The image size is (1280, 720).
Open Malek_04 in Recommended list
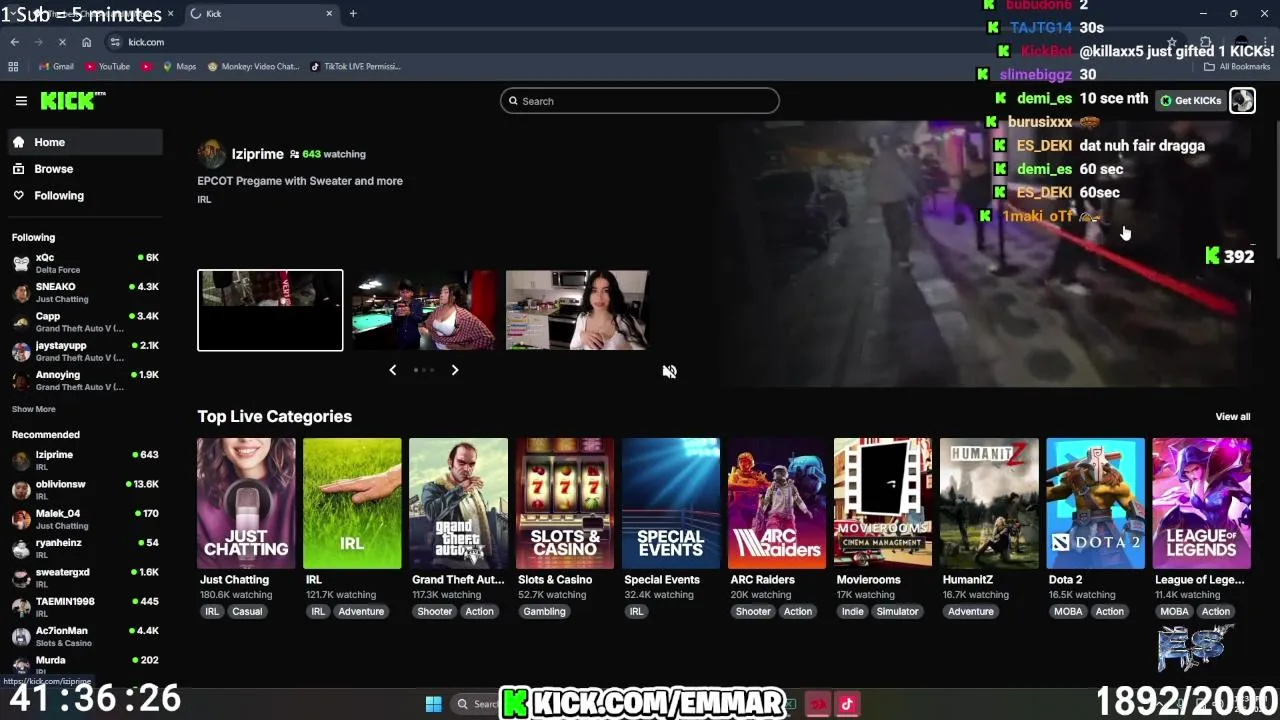click(84, 519)
